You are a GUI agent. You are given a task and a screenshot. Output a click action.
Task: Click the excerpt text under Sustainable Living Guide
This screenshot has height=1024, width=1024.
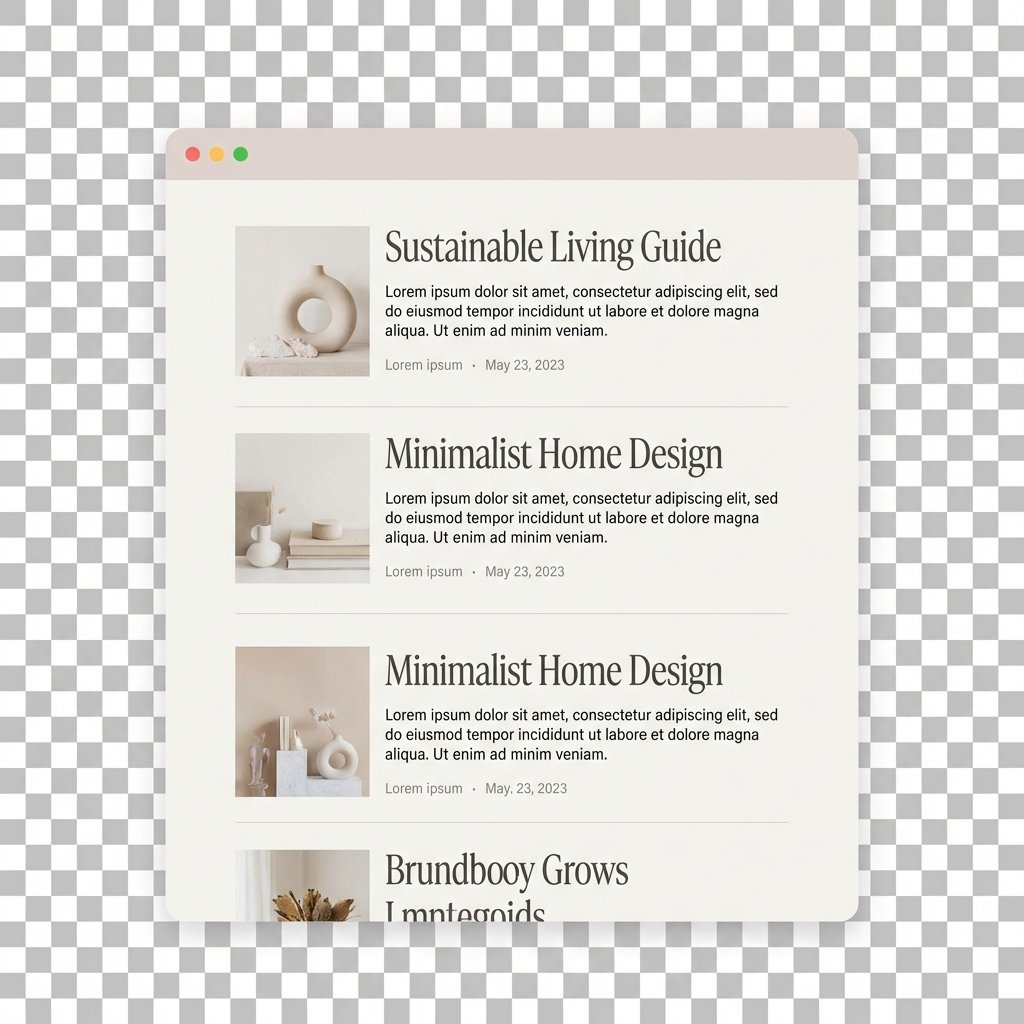[581, 311]
